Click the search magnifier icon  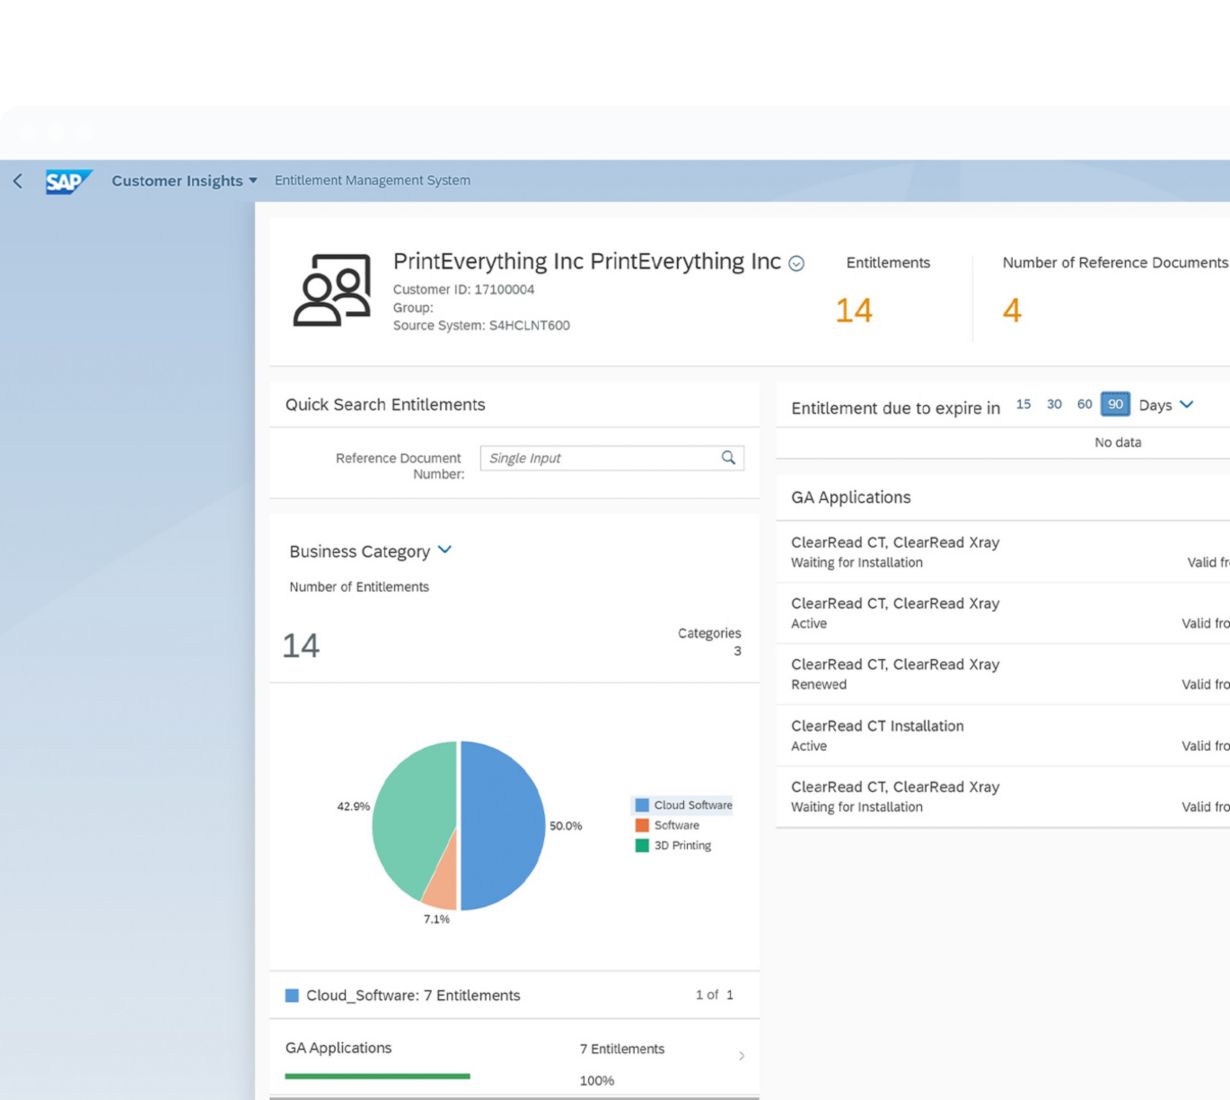pyautogui.click(x=728, y=458)
